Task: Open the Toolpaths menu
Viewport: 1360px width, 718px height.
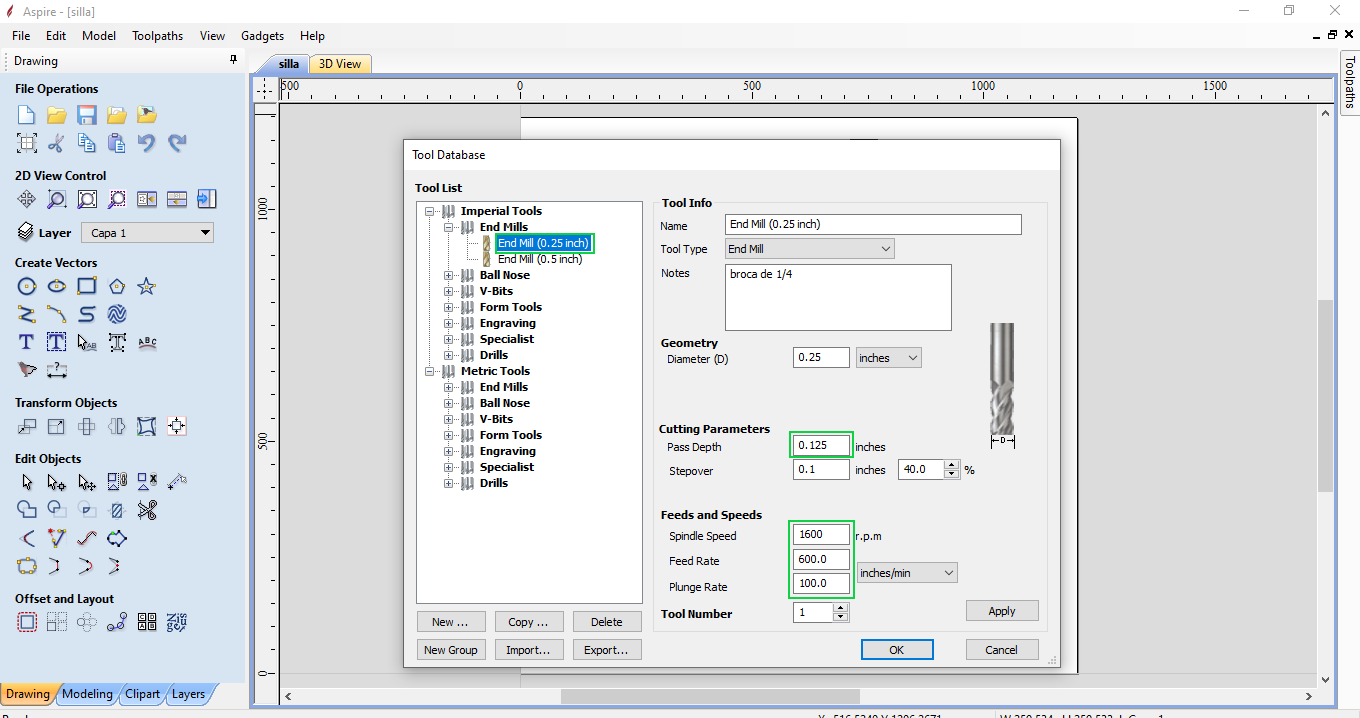Action: point(157,35)
